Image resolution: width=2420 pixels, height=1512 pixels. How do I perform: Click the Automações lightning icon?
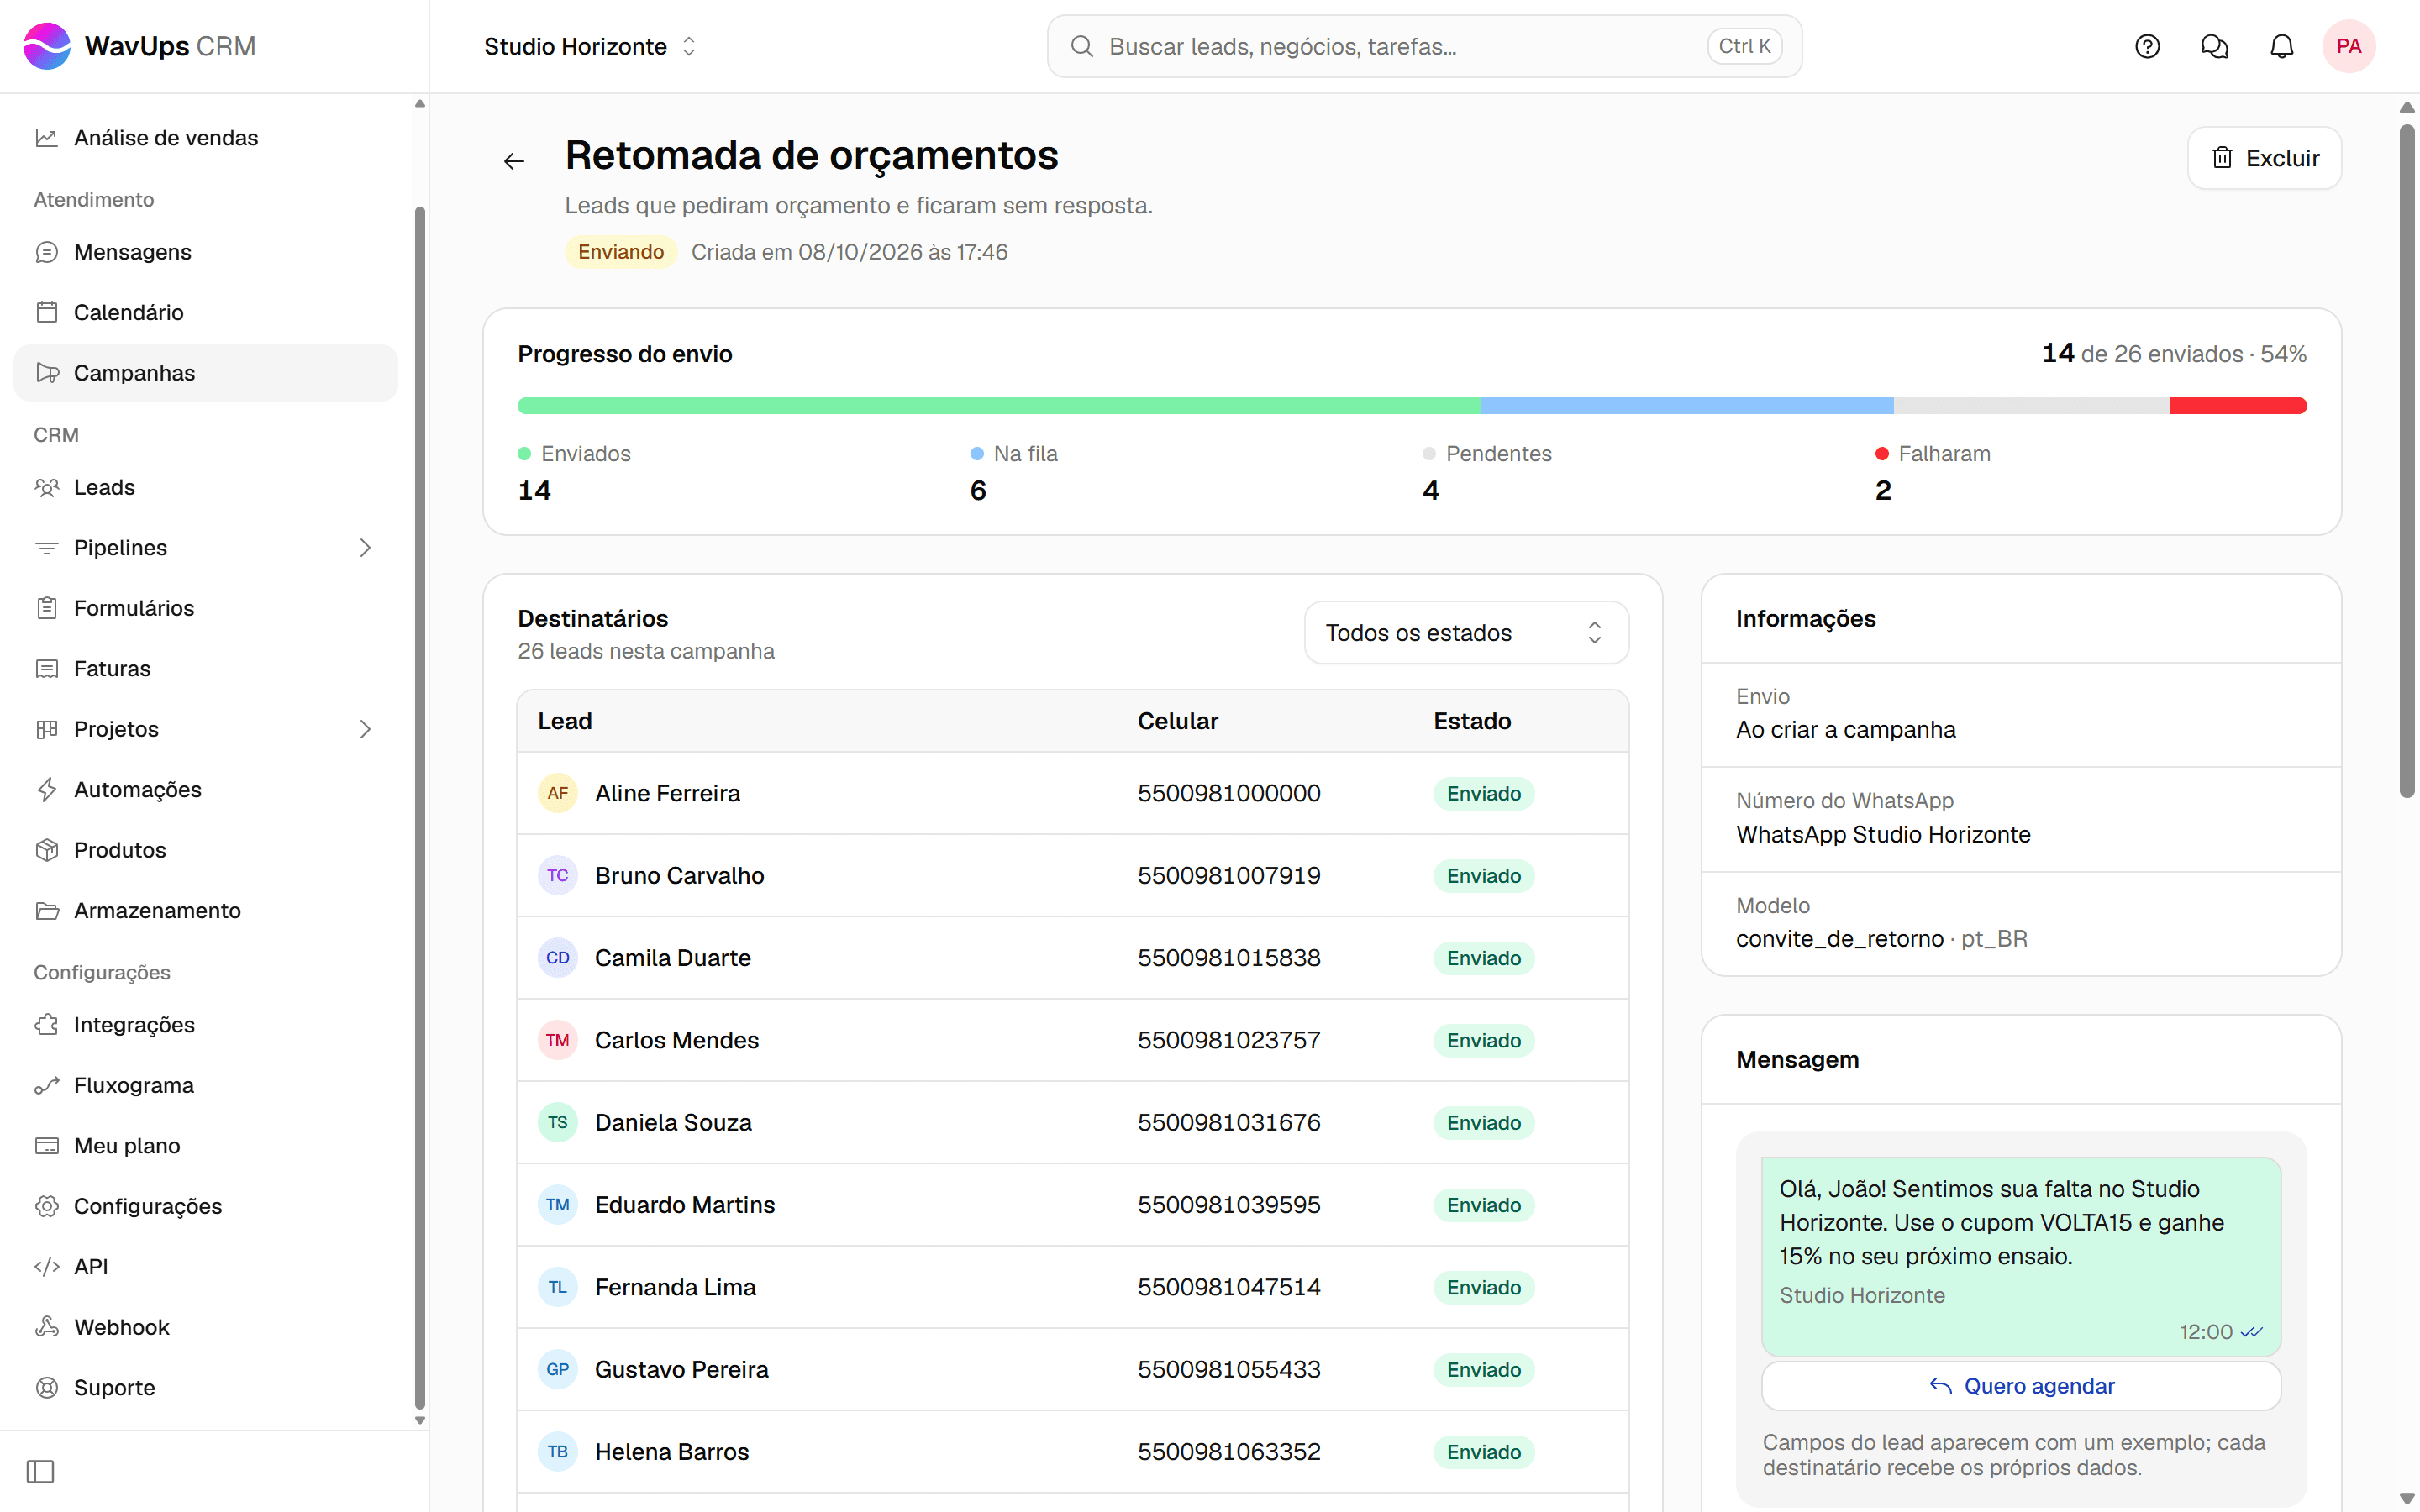click(x=47, y=789)
